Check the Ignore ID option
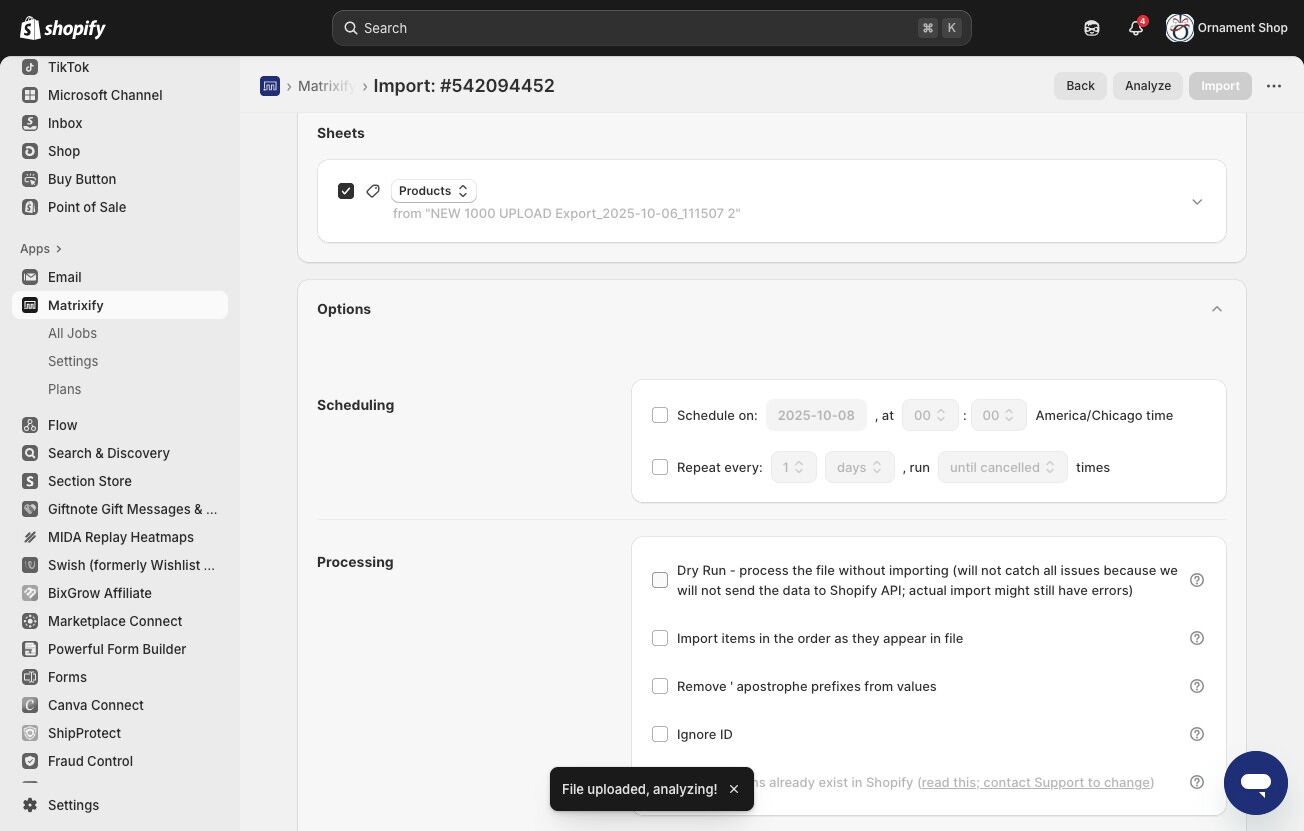 660,734
